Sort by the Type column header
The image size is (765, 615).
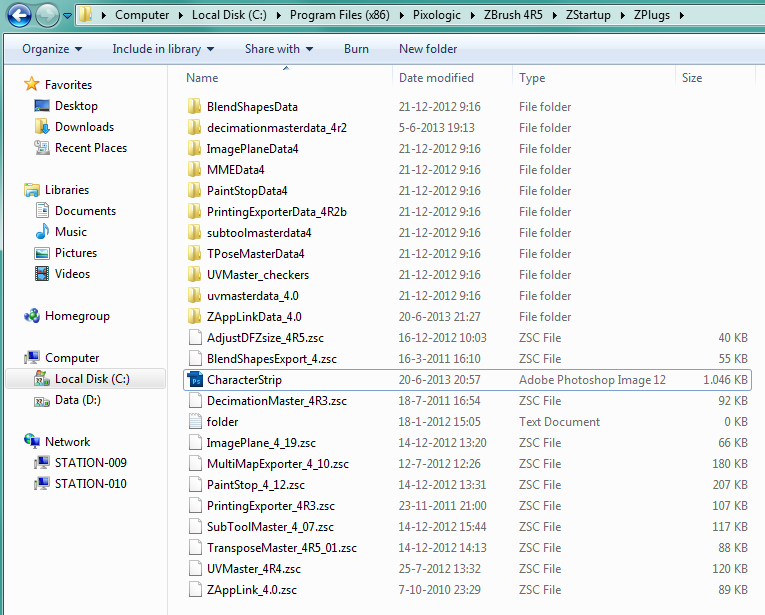click(532, 78)
